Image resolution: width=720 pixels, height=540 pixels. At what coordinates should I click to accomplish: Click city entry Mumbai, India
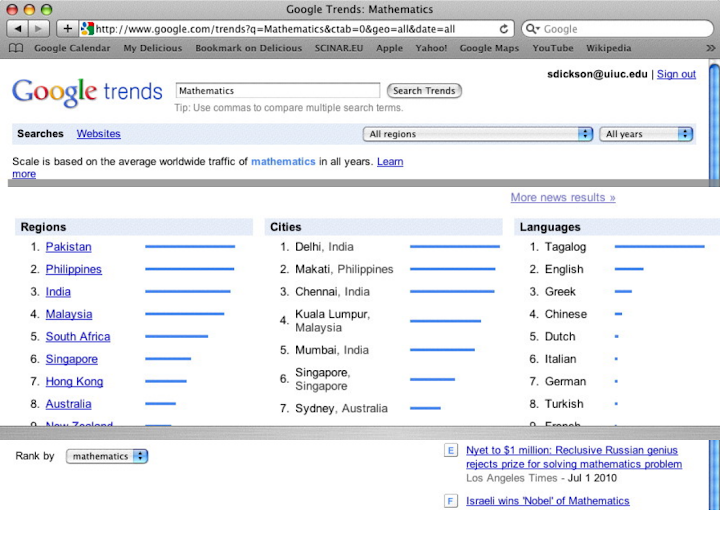tap(332, 350)
